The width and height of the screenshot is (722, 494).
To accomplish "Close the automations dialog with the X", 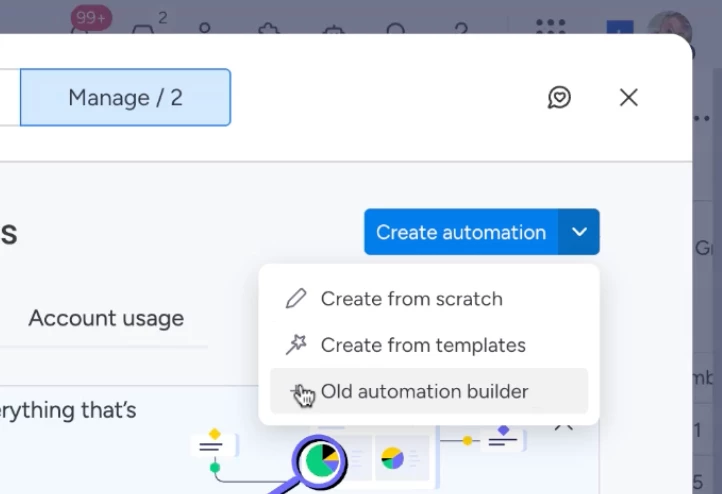I will (x=628, y=97).
